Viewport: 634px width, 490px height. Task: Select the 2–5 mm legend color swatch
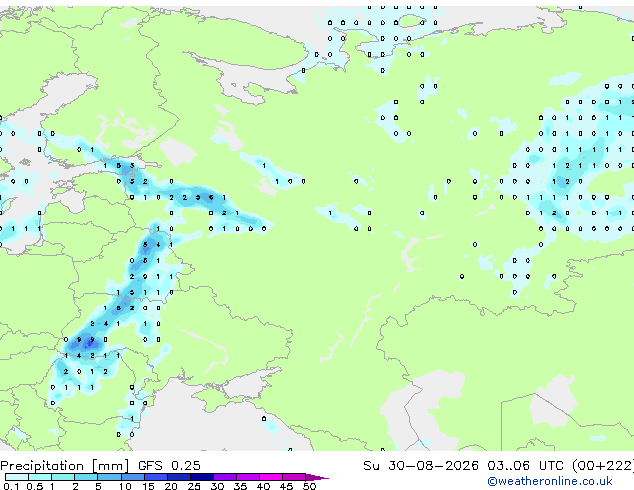coord(86,477)
